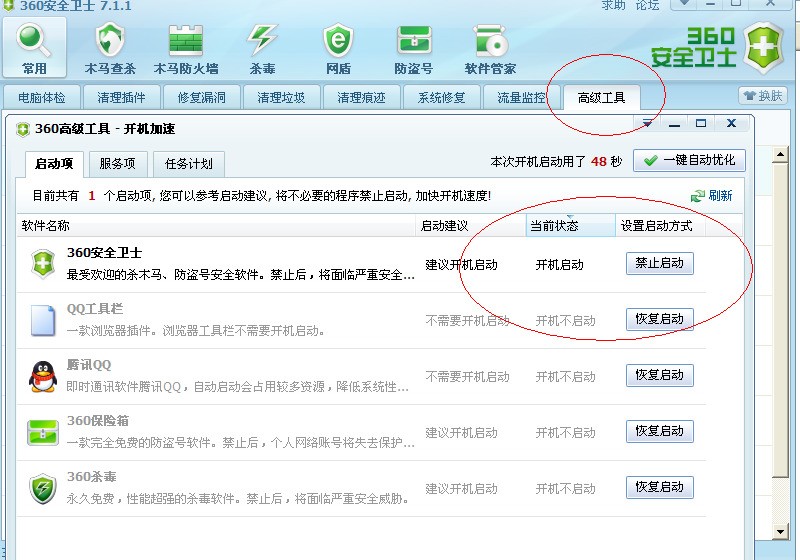Click the 一键自动优化 button

click(x=689, y=161)
